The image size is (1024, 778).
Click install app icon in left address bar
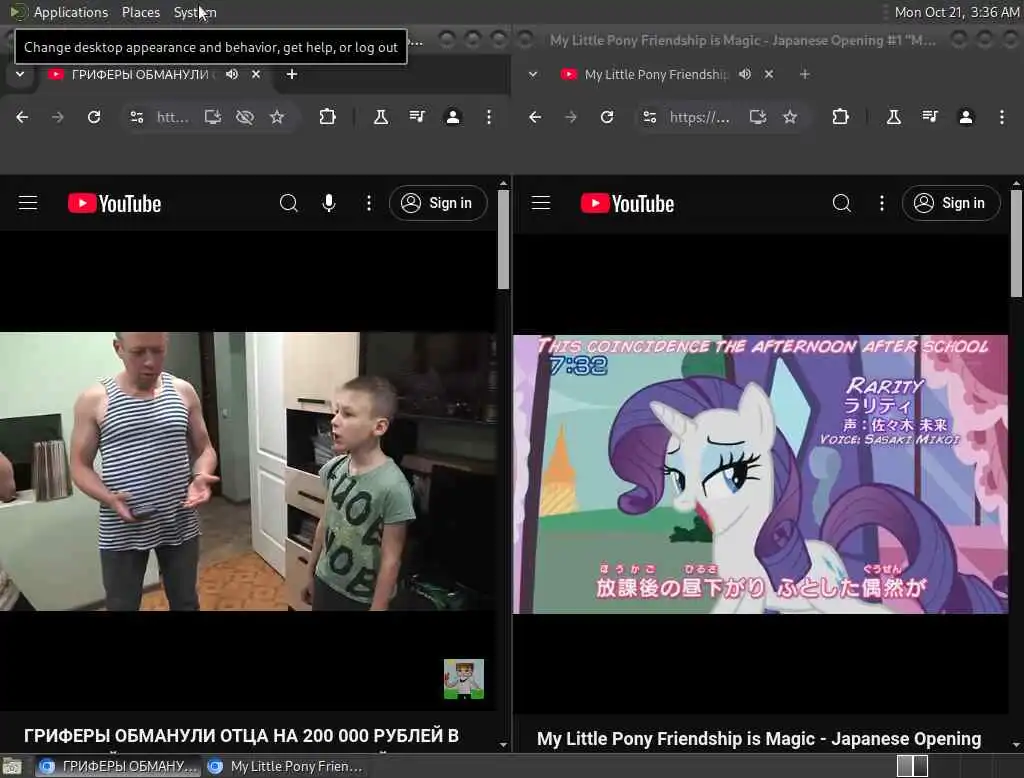click(x=212, y=117)
